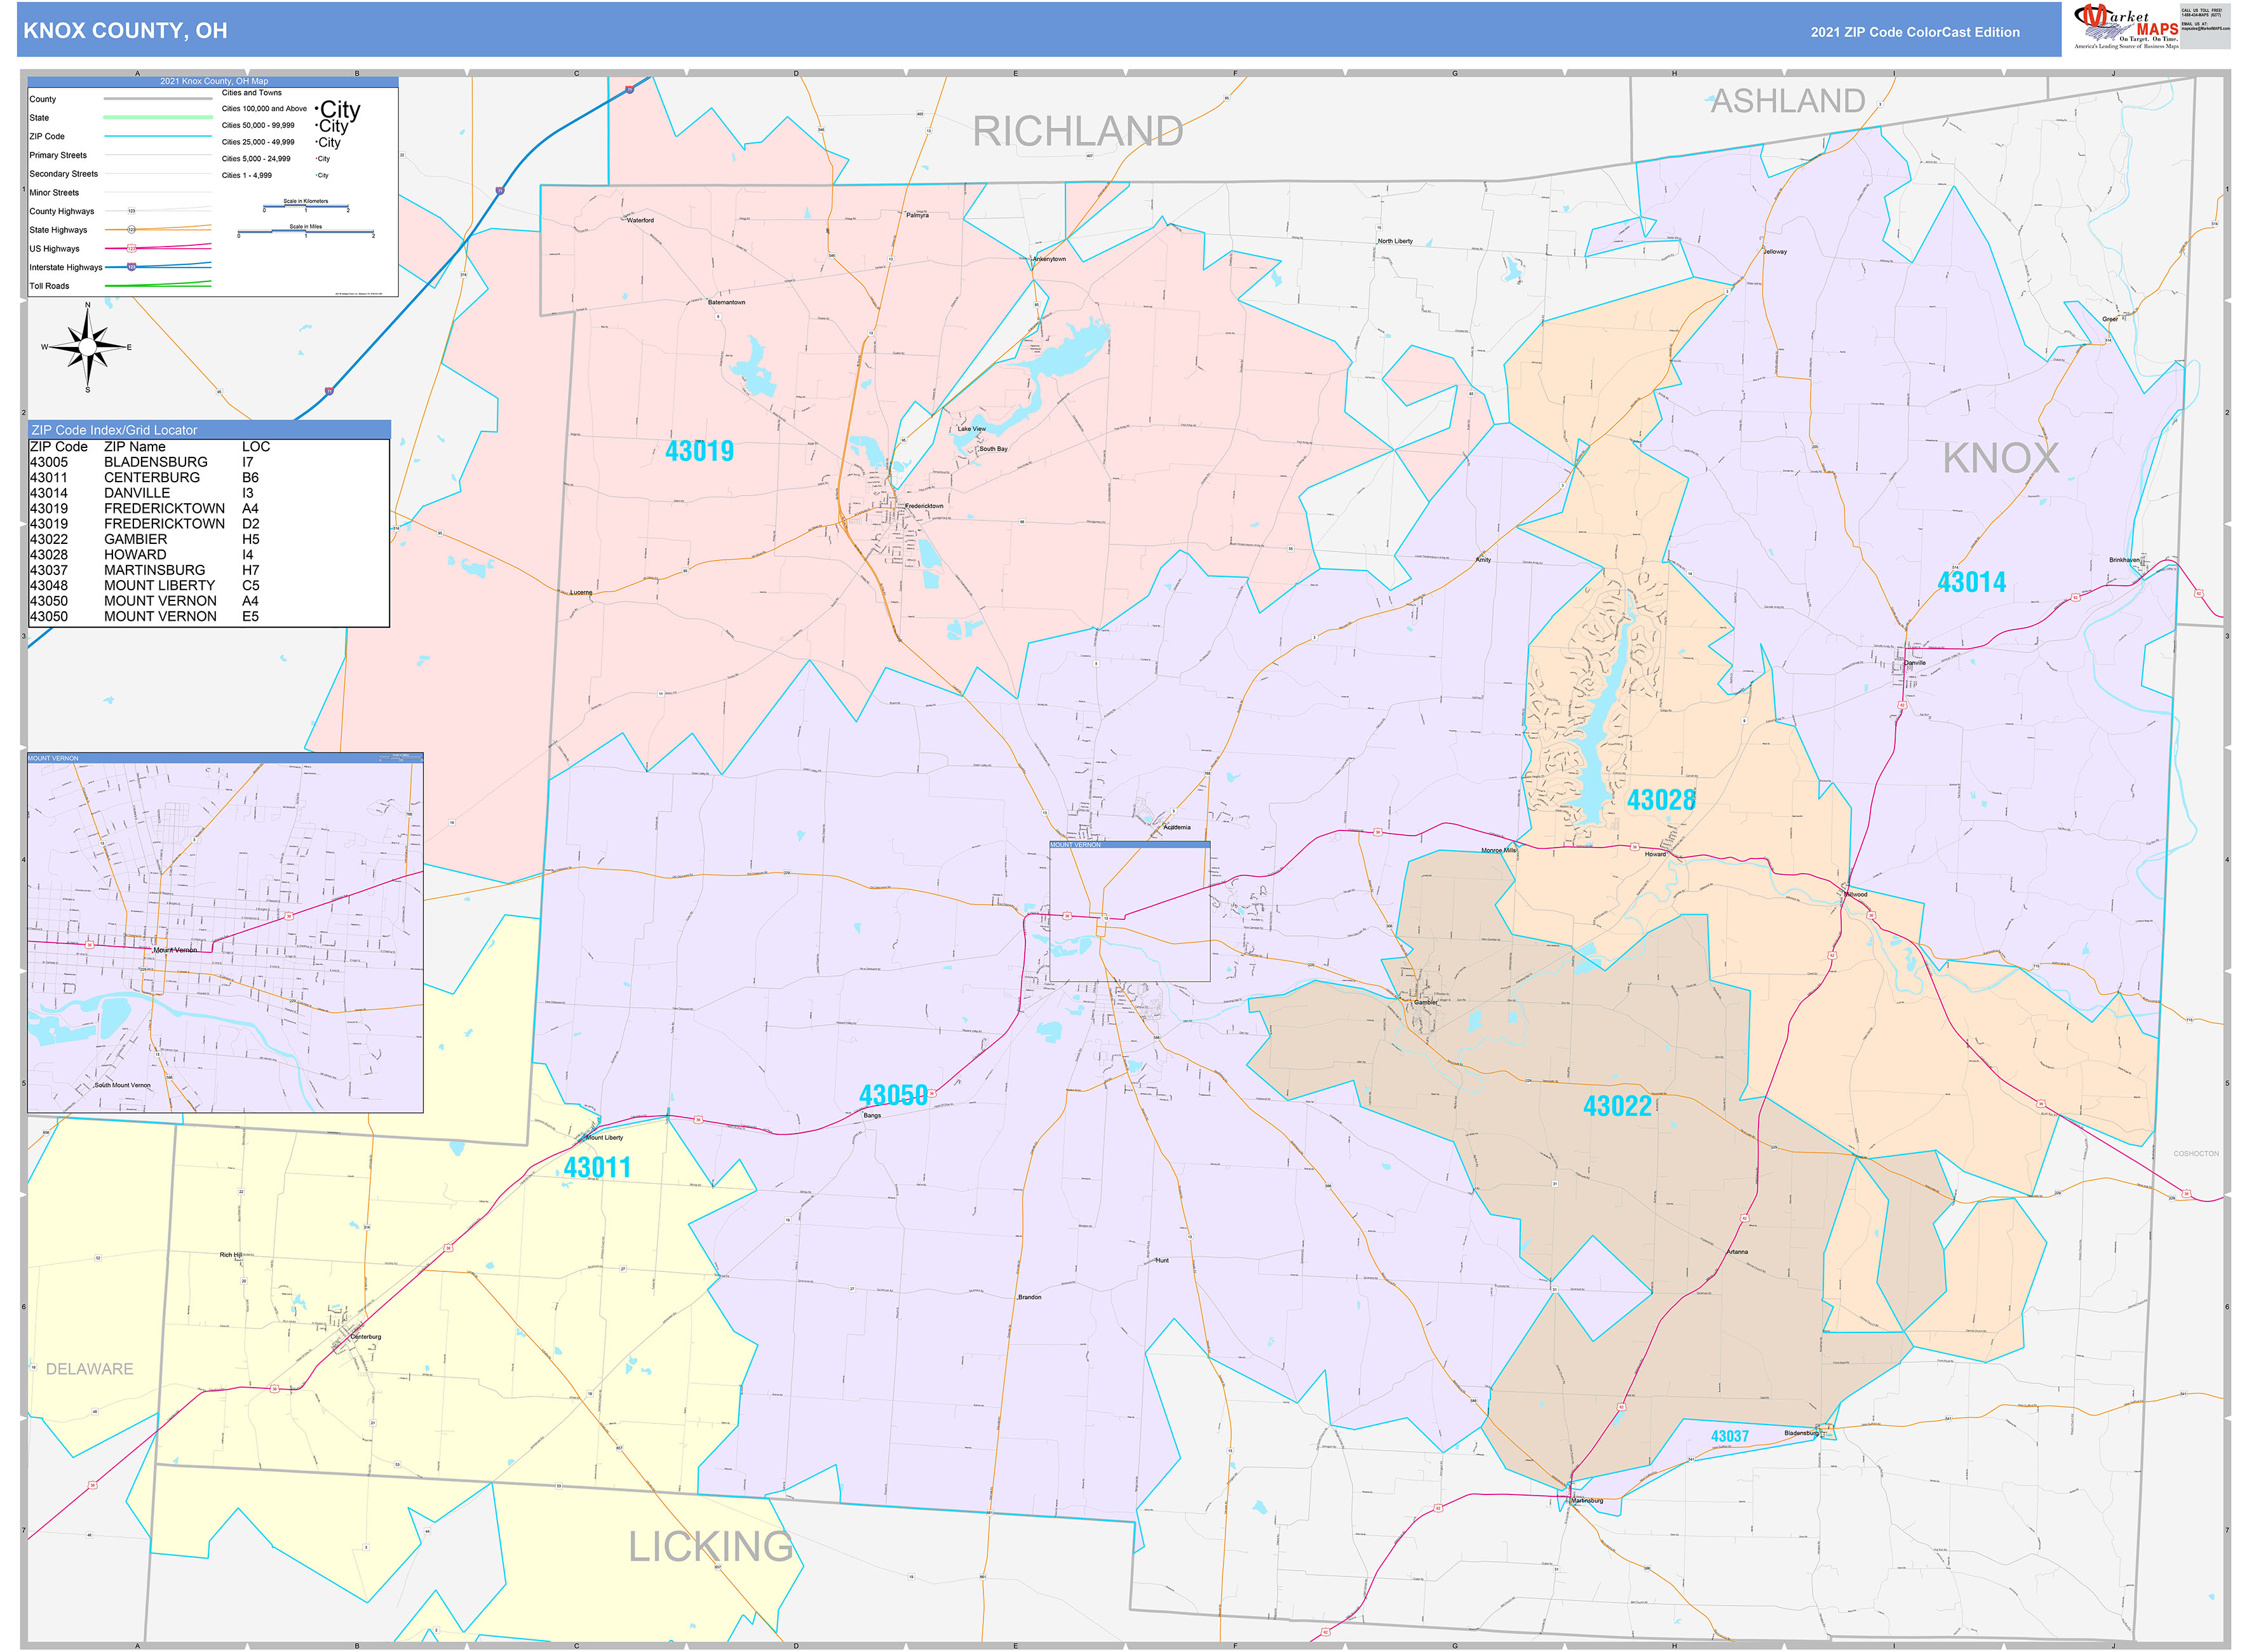2242x1652 pixels.
Task: Click the County Highways 123 marker in legend
Action: 131,211
